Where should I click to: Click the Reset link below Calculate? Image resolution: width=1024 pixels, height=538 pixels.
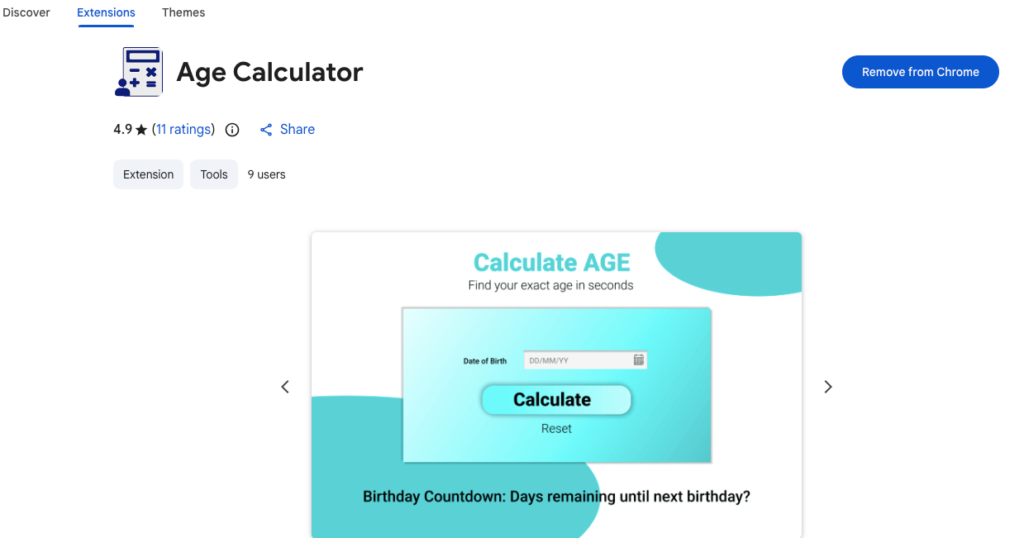coord(556,428)
